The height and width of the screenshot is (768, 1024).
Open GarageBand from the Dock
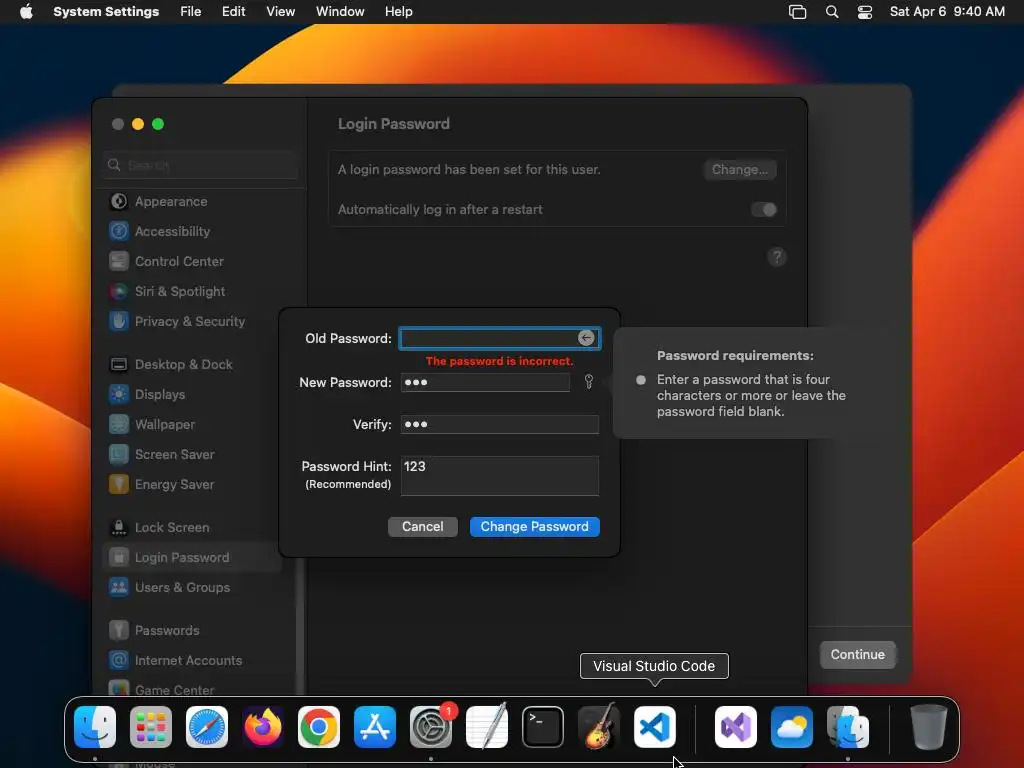pos(599,727)
